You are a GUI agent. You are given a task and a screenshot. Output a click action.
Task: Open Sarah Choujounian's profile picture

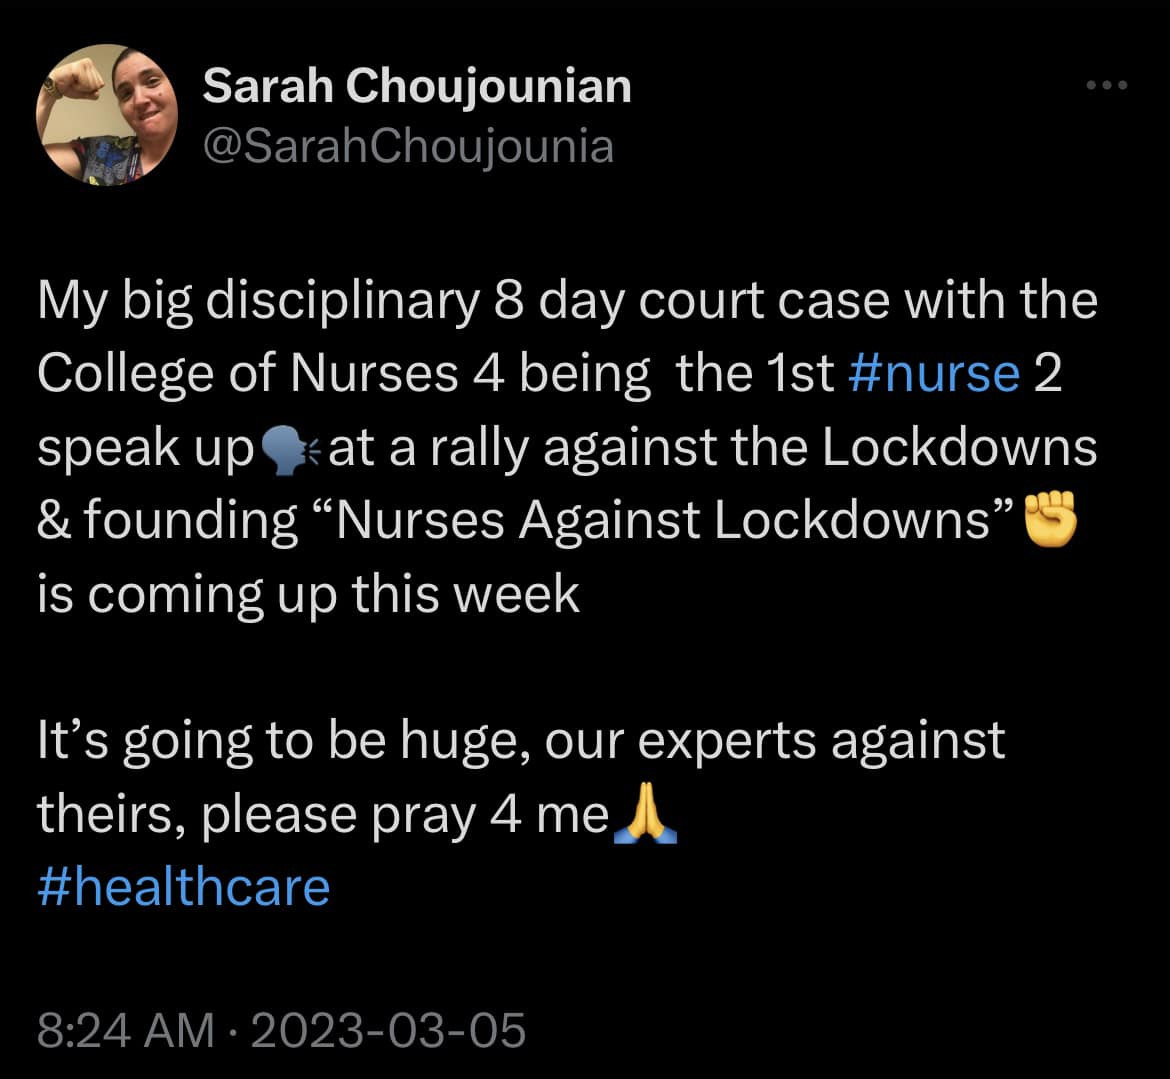tap(106, 112)
